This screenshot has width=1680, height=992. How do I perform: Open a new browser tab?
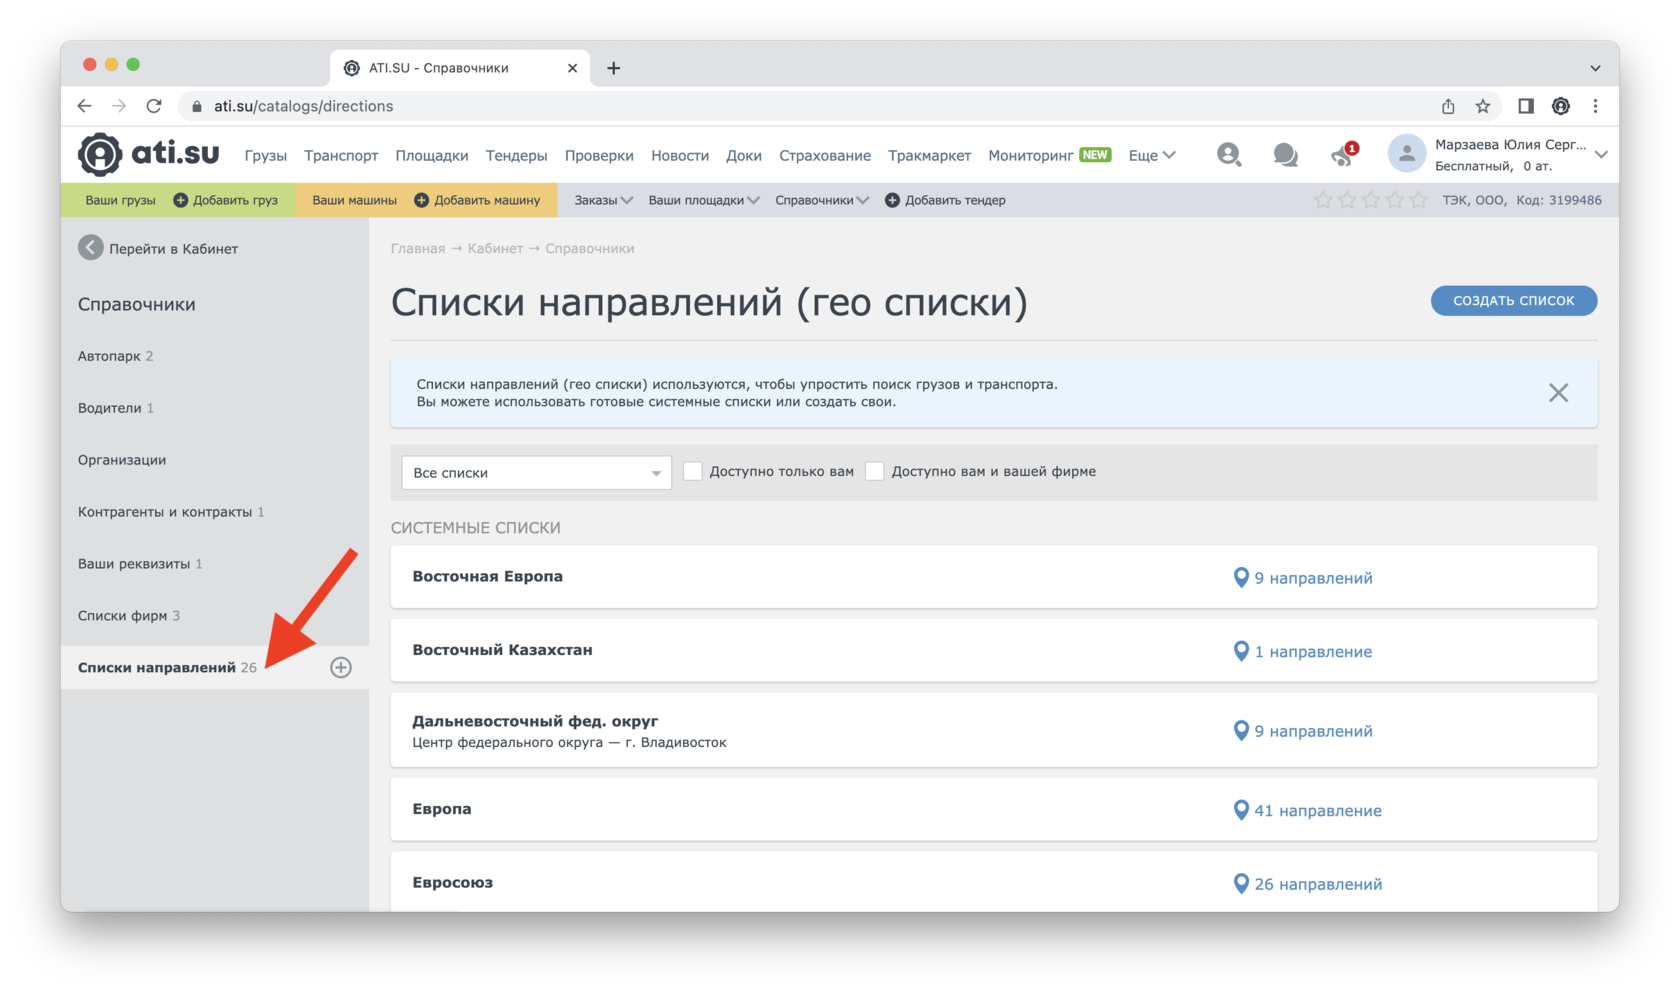pyautogui.click(x=614, y=68)
